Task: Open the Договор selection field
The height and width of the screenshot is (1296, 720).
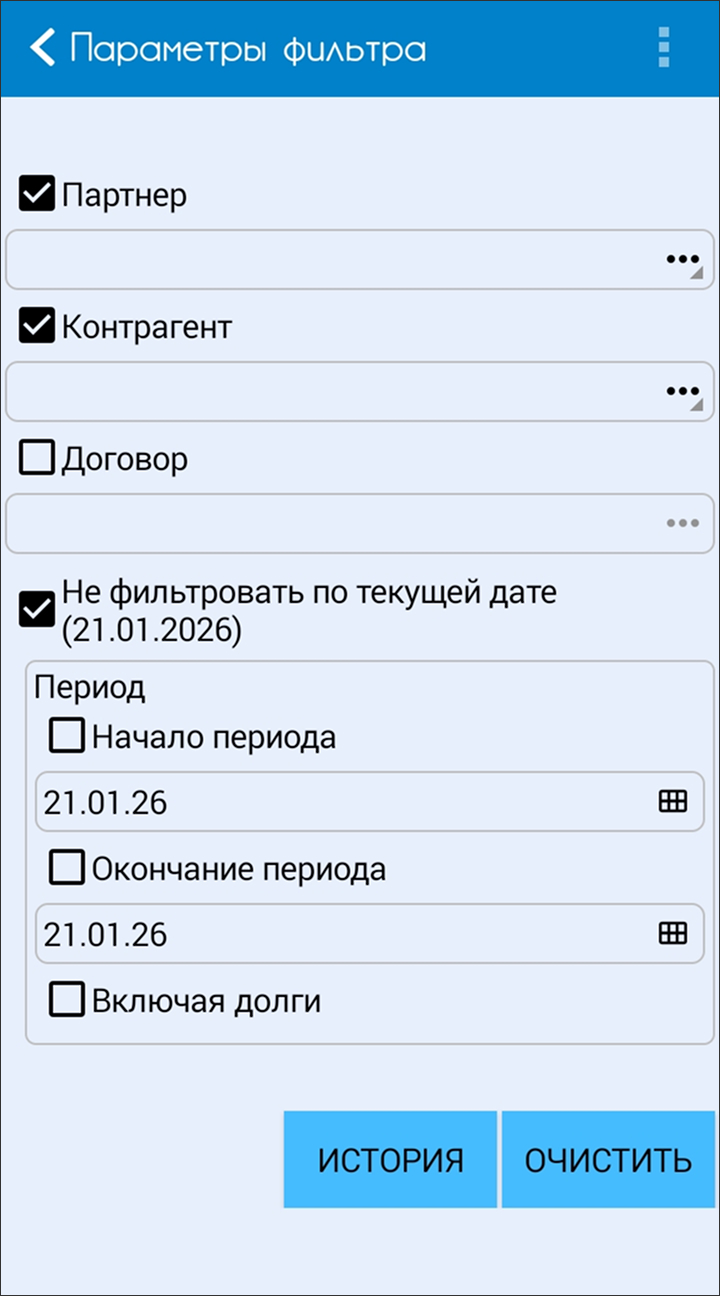Action: pyautogui.click(x=330, y=523)
